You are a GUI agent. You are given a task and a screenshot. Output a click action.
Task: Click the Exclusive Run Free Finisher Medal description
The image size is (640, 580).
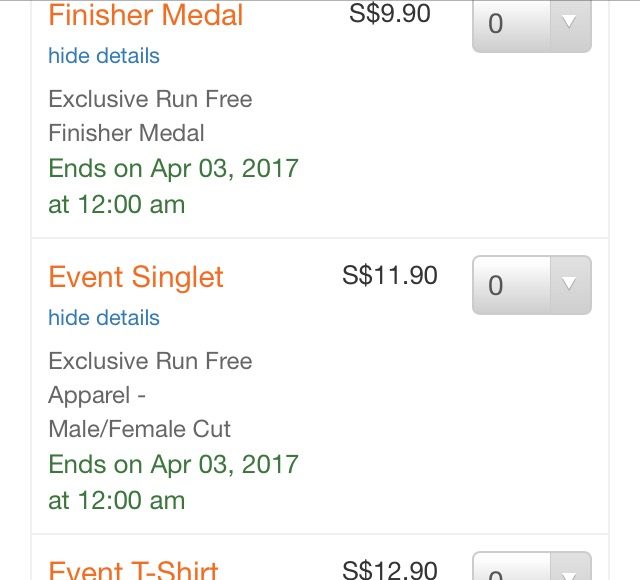pyautogui.click(x=150, y=116)
